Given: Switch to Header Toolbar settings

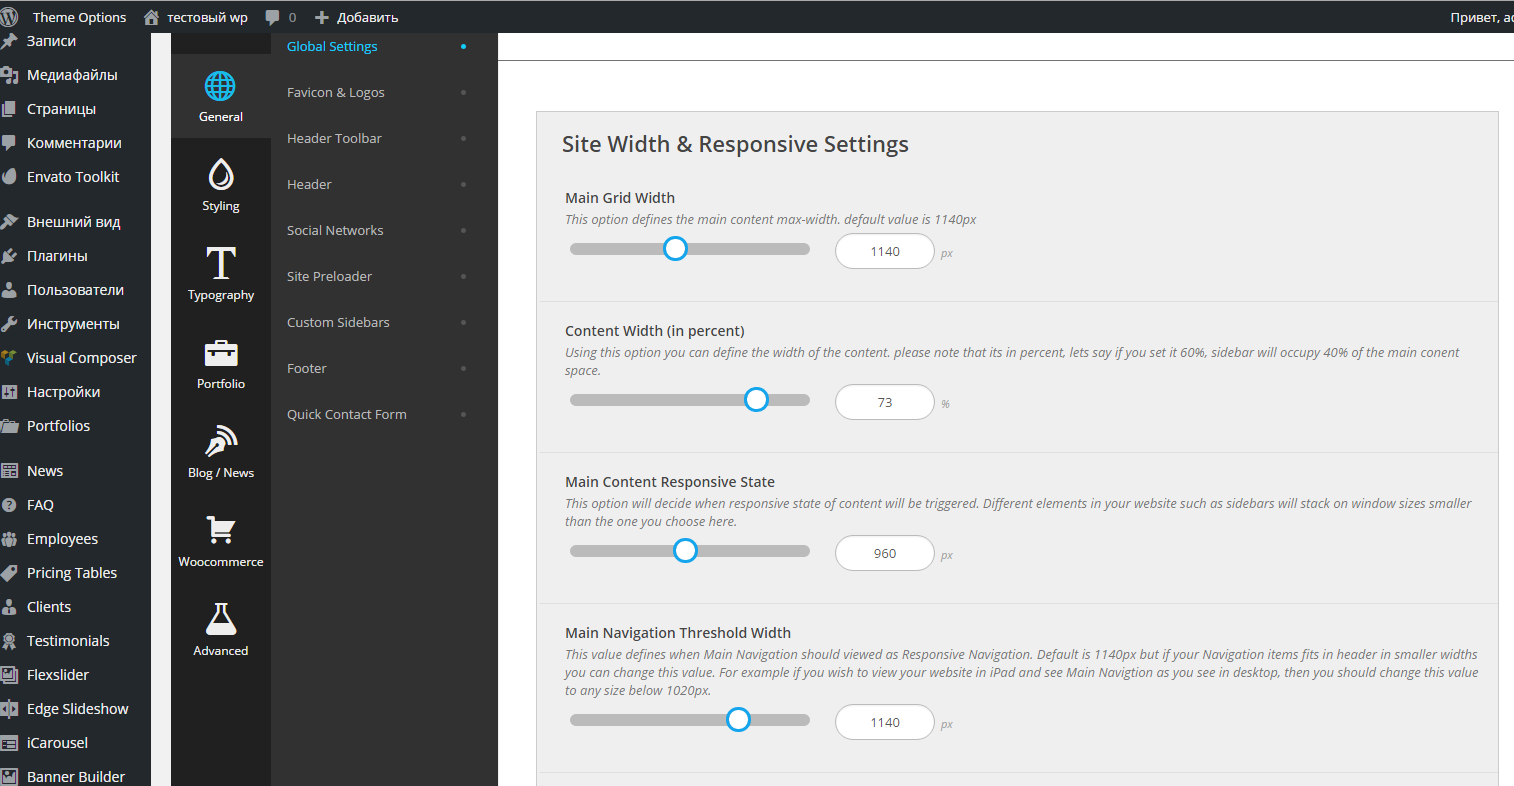Looking at the screenshot, I should pos(334,138).
